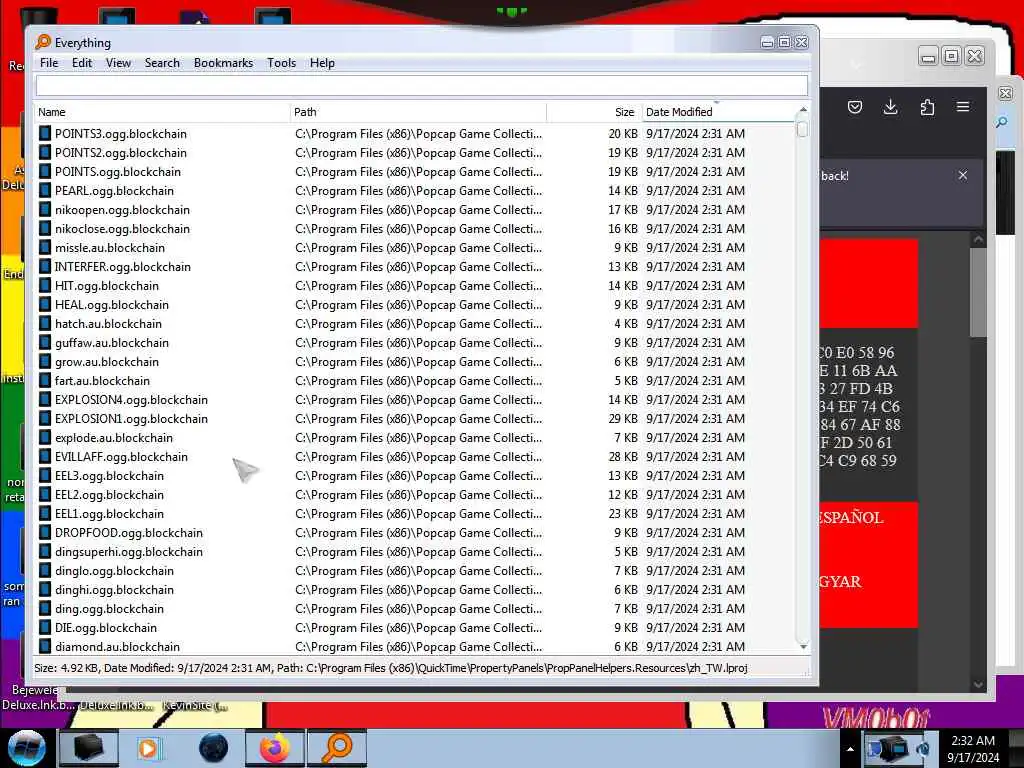Open the File menu in Everything
The width and height of the screenshot is (1024, 768).
click(x=48, y=63)
